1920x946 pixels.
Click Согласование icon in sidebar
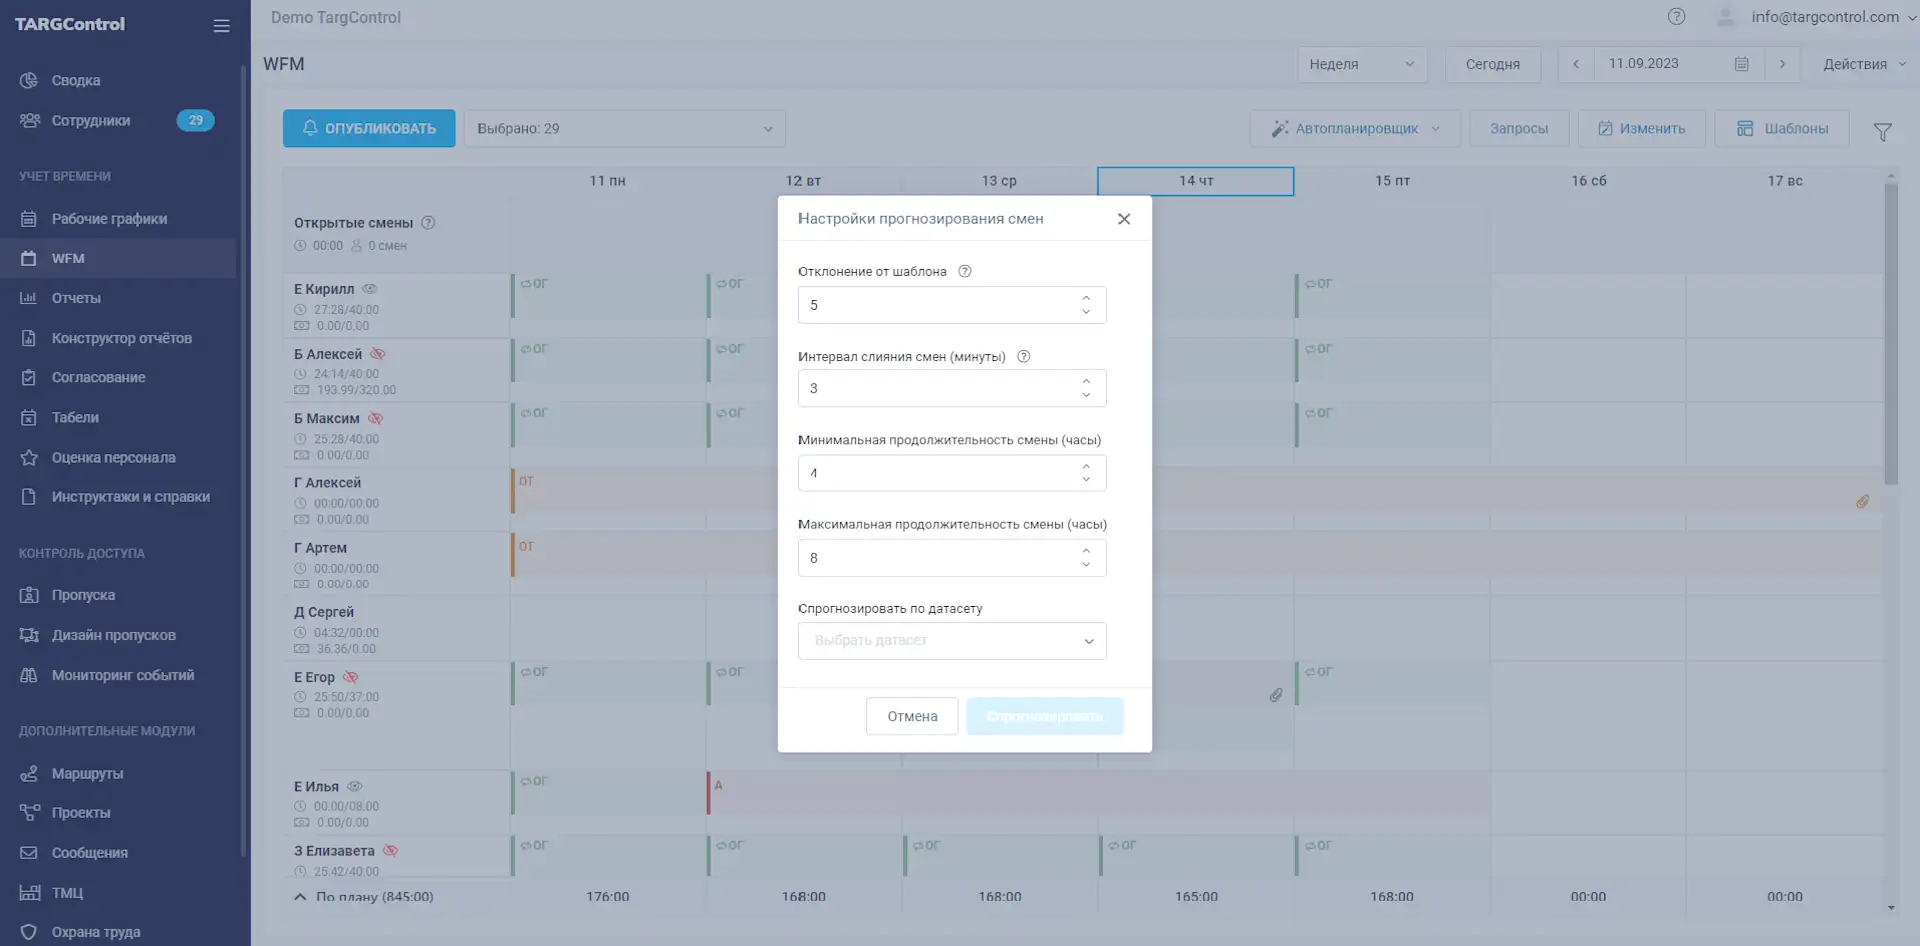(29, 378)
